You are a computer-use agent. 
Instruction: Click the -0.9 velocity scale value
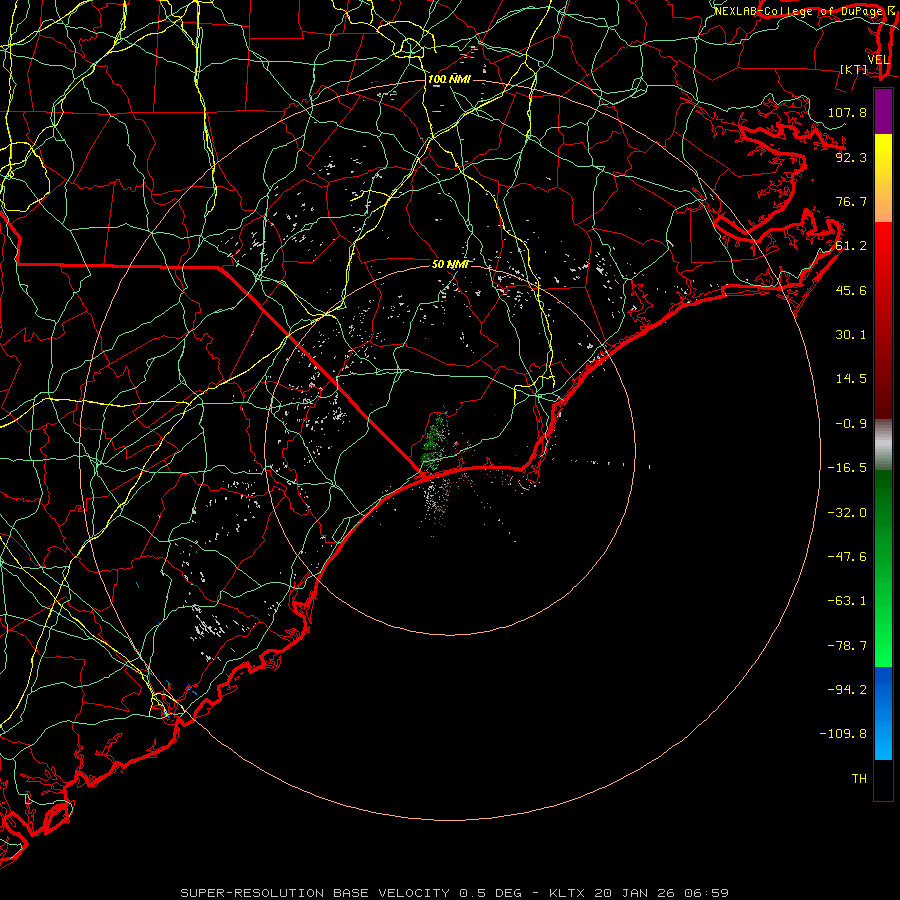851,424
